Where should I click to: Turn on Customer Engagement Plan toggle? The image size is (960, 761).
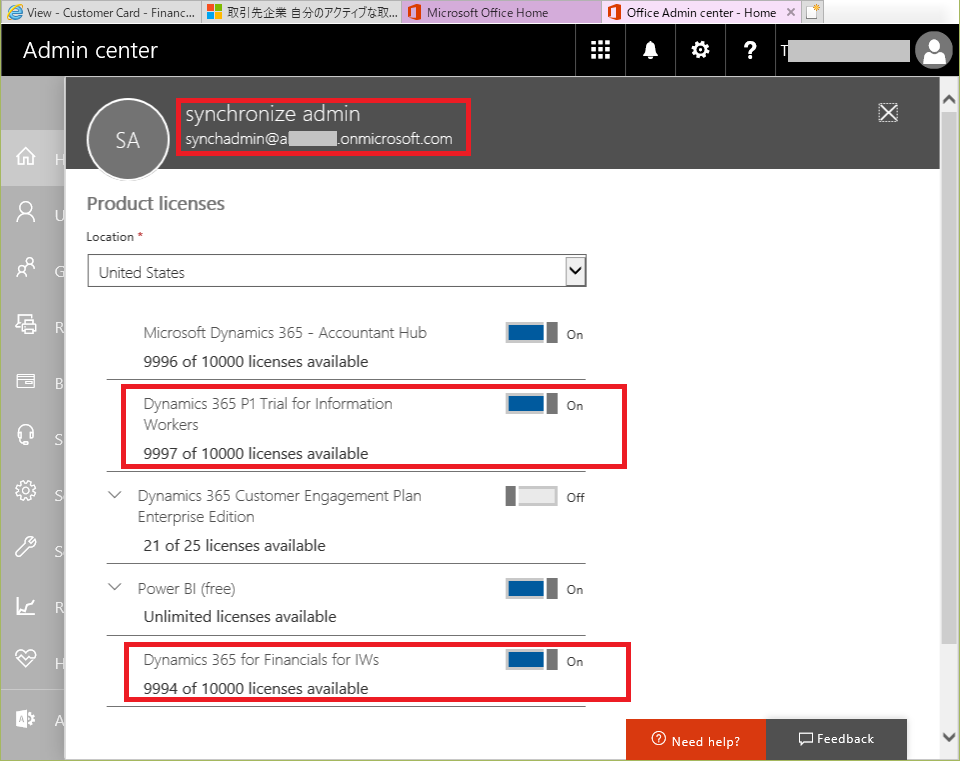531,496
